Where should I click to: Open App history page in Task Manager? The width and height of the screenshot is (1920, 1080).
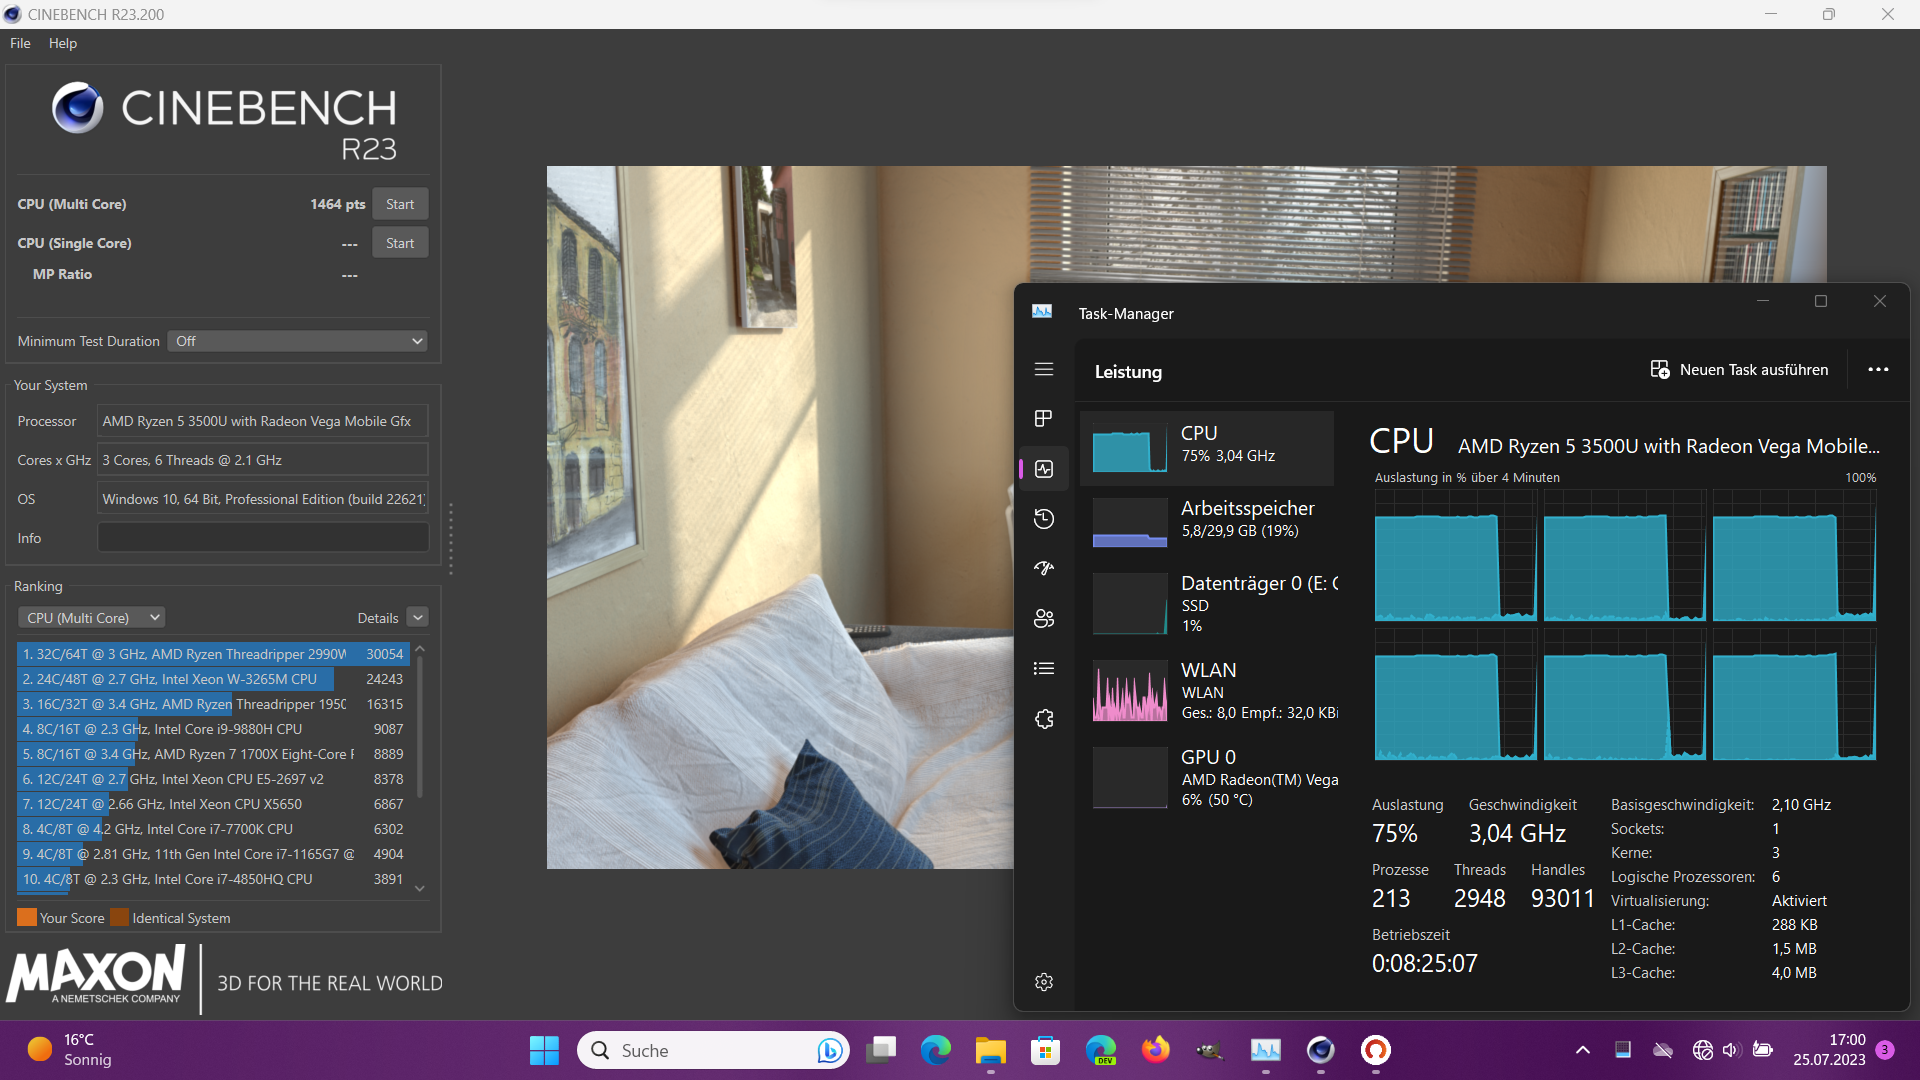(x=1044, y=519)
